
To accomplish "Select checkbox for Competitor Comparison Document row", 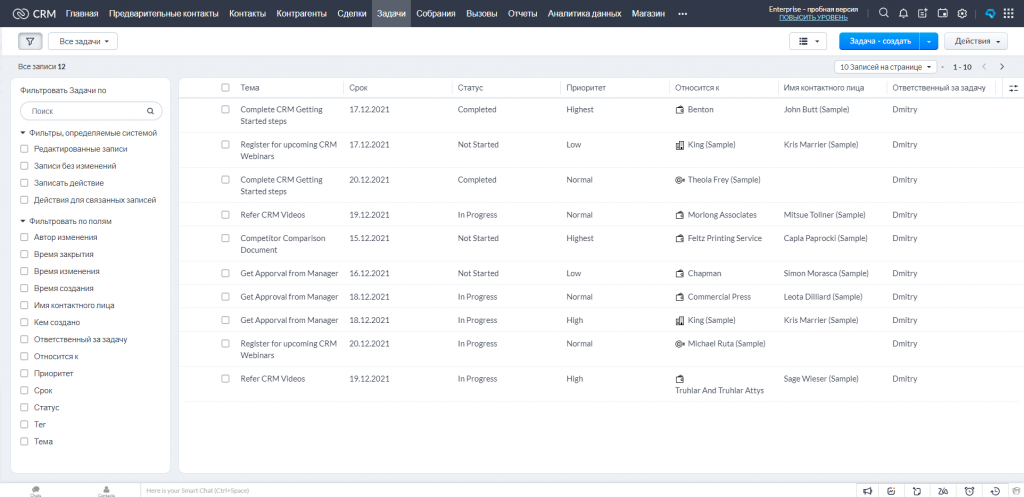I will point(225,238).
